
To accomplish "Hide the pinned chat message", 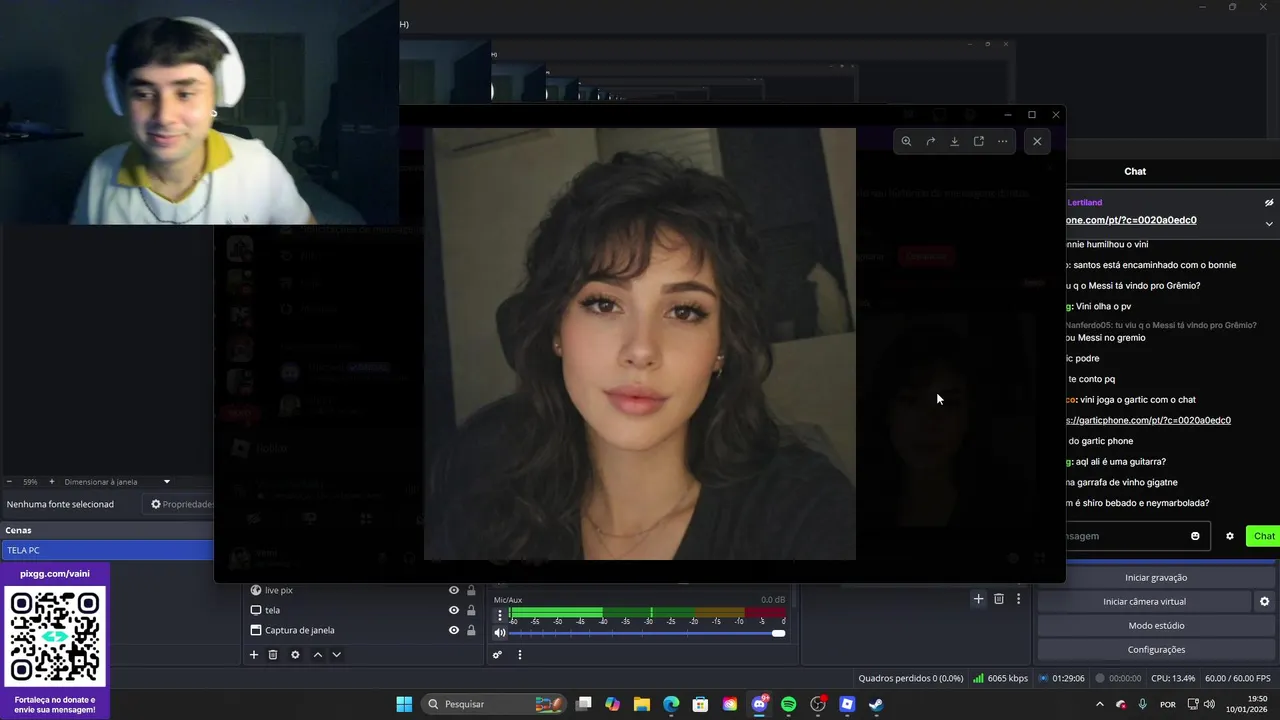I will [1269, 202].
